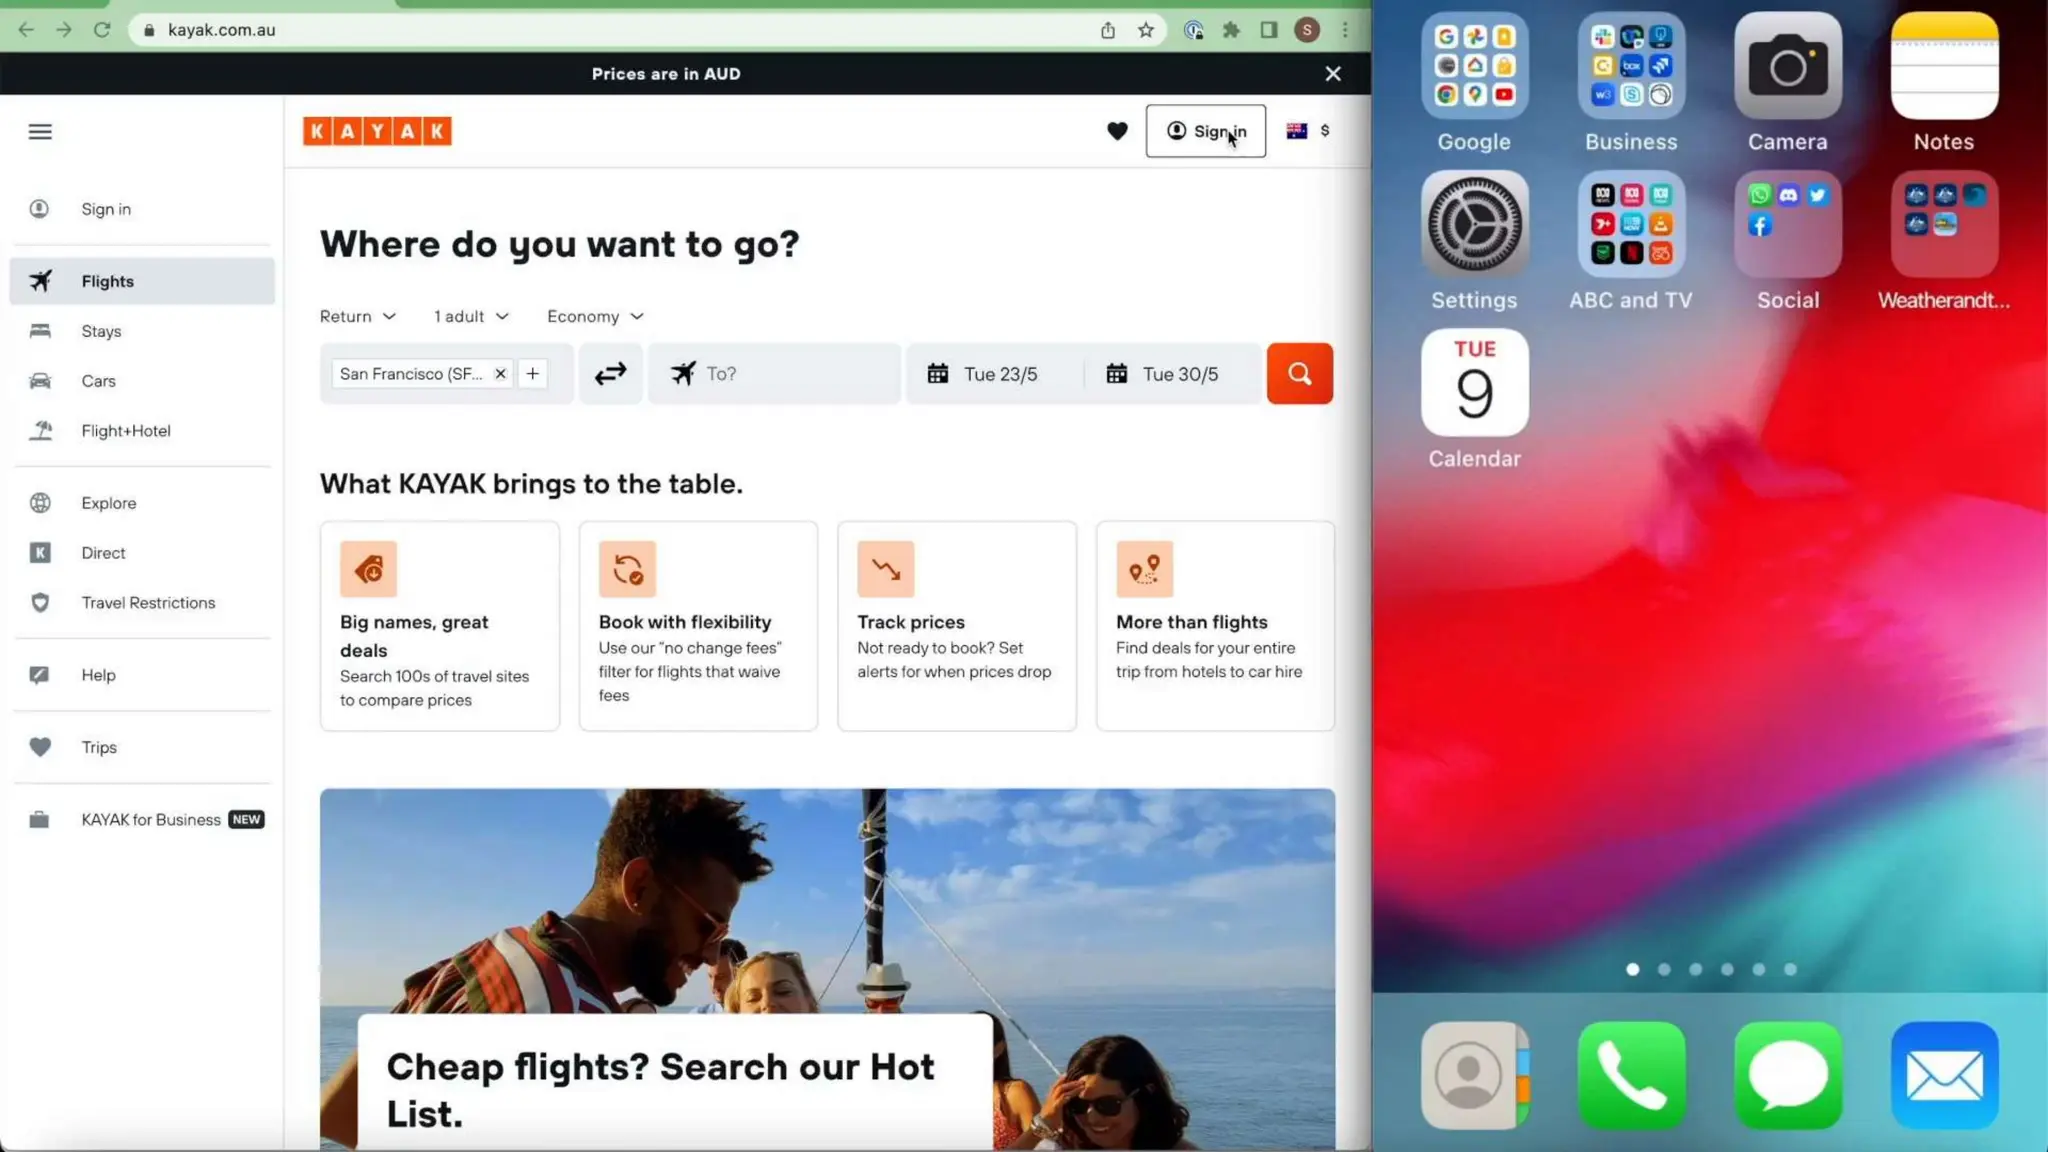Open the hamburger navigation menu
Image resolution: width=2048 pixels, height=1152 pixels.
(x=40, y=131)
